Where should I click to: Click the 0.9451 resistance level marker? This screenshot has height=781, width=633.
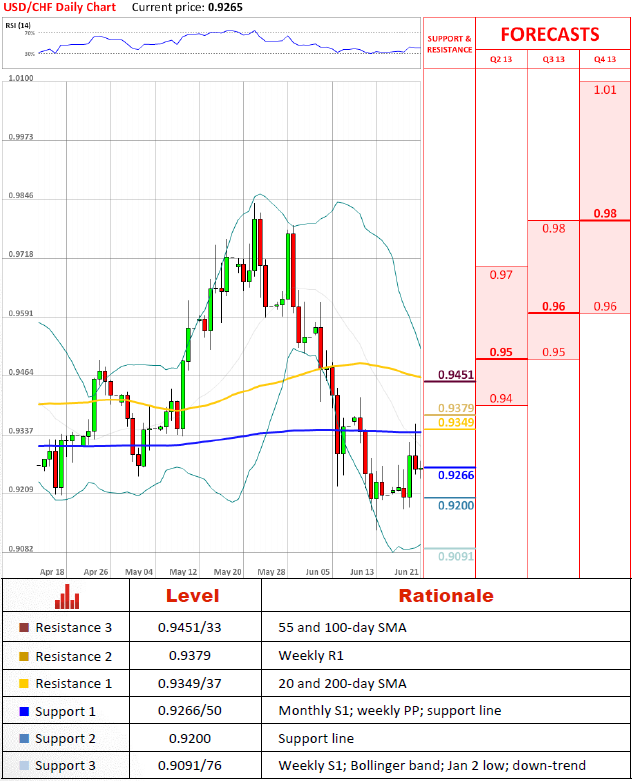coord(456,375)
